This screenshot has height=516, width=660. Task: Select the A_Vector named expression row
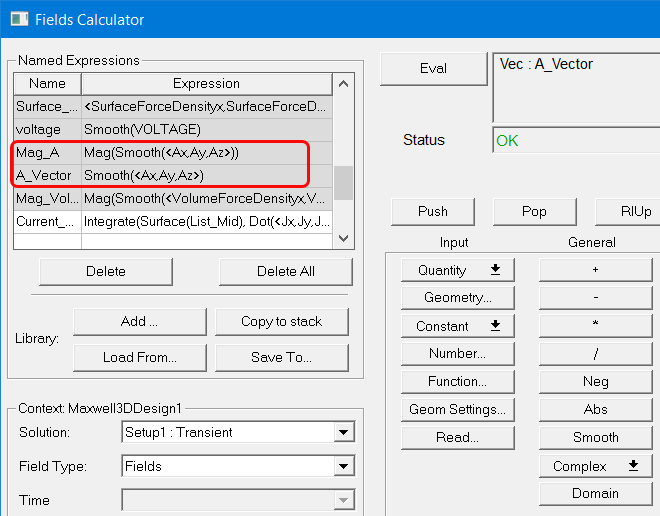pos(173,175)
